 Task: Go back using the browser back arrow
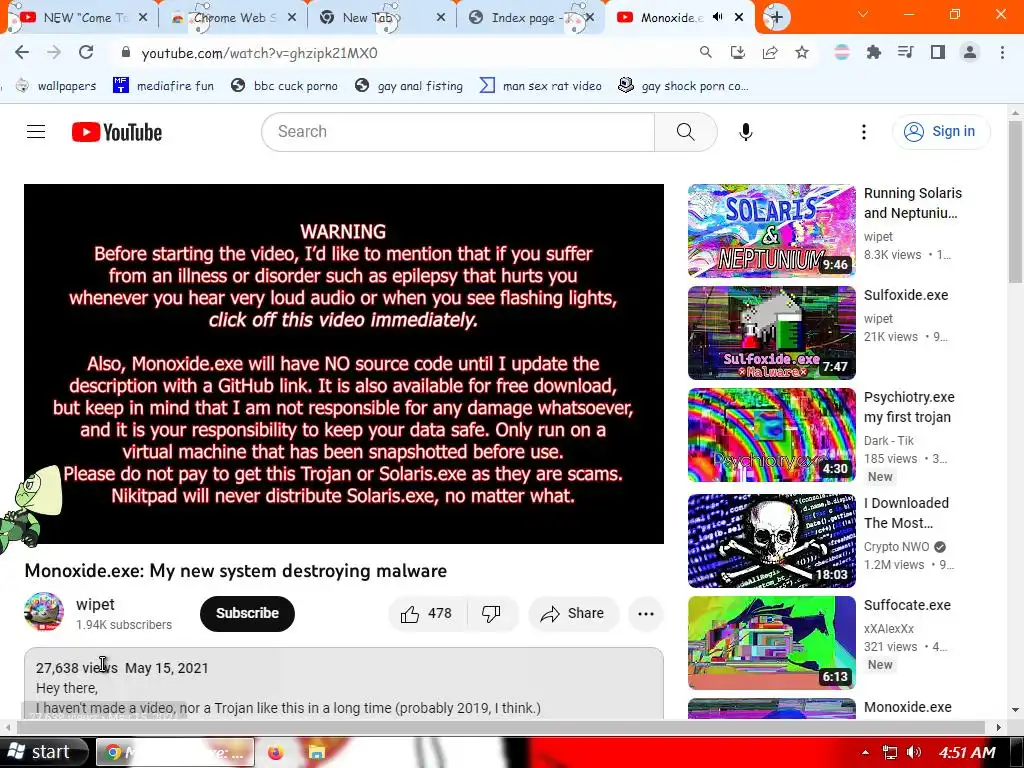[x=22, y=53]
